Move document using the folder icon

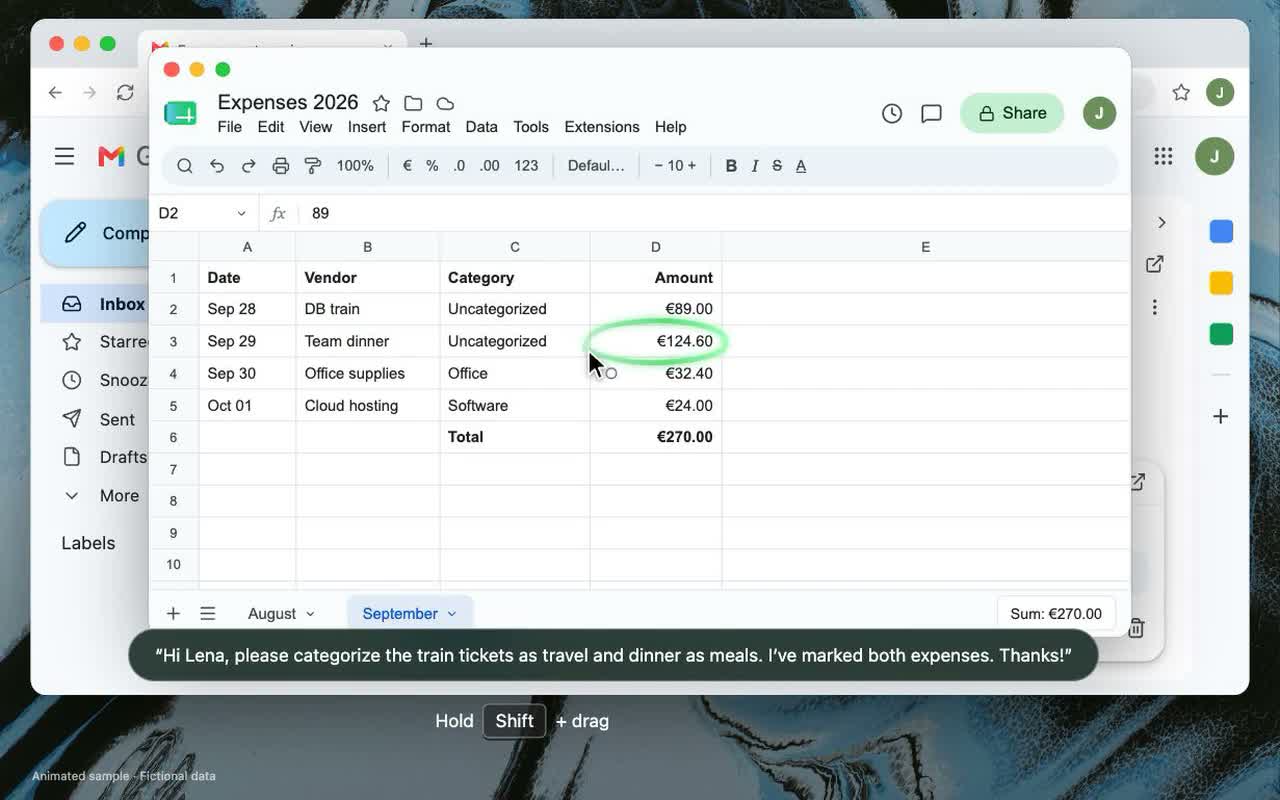tap(413, 103)
